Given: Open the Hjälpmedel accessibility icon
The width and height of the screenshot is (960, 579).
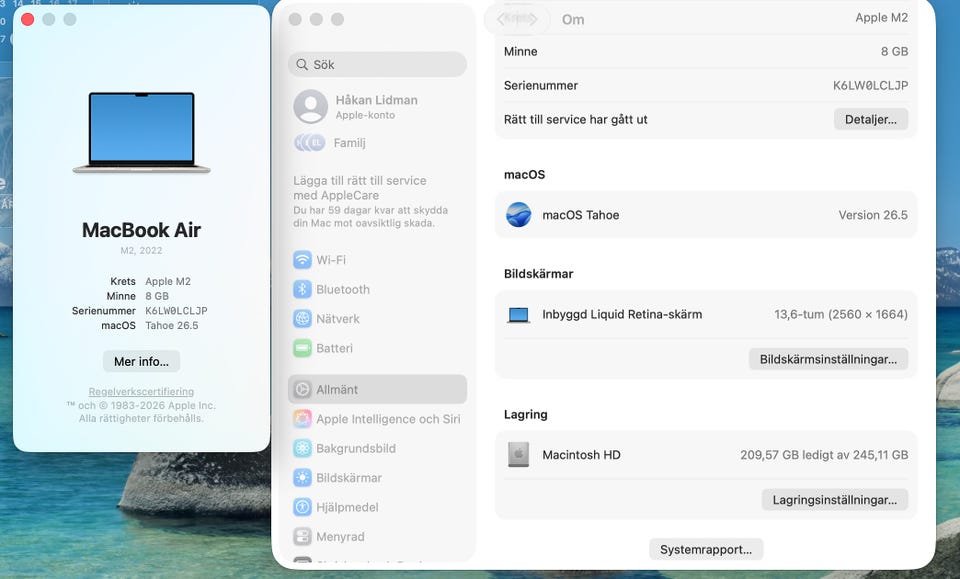Looking at the screenshot, I should 302,507.
